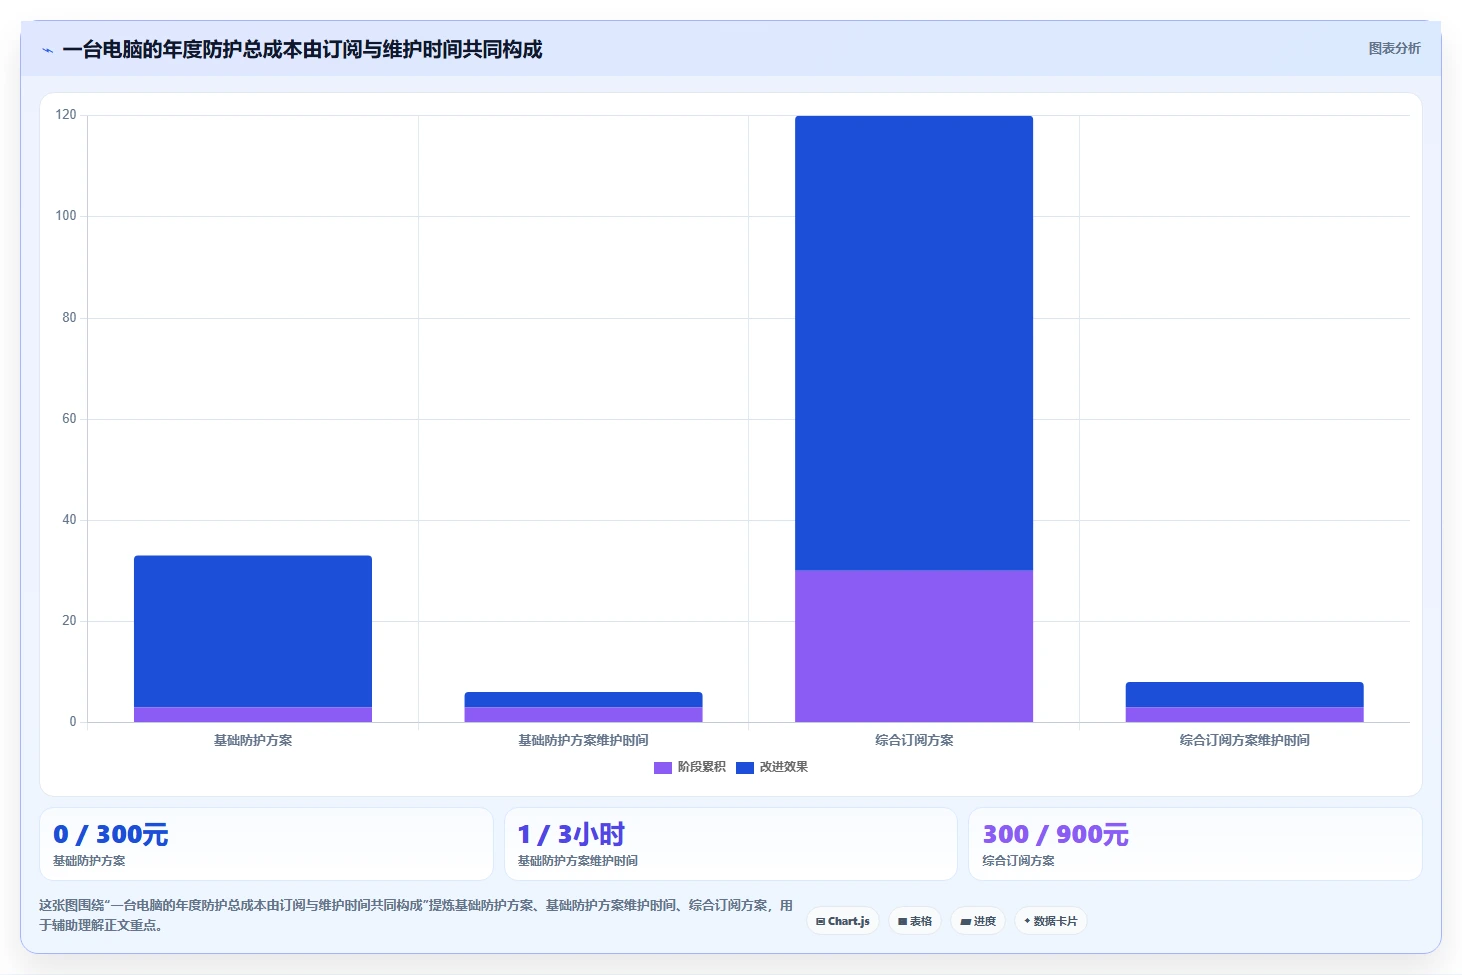Click the y-axis value 100
The image size is (1462, 975).
pos(66,216)
